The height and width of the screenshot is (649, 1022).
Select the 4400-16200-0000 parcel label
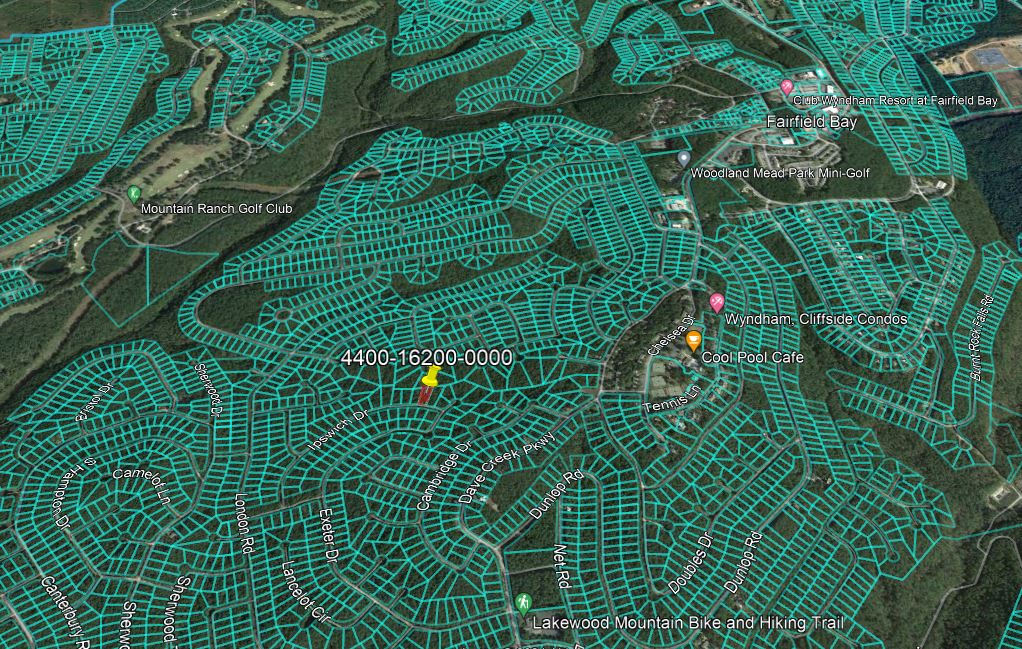click(x=426, y=357)
